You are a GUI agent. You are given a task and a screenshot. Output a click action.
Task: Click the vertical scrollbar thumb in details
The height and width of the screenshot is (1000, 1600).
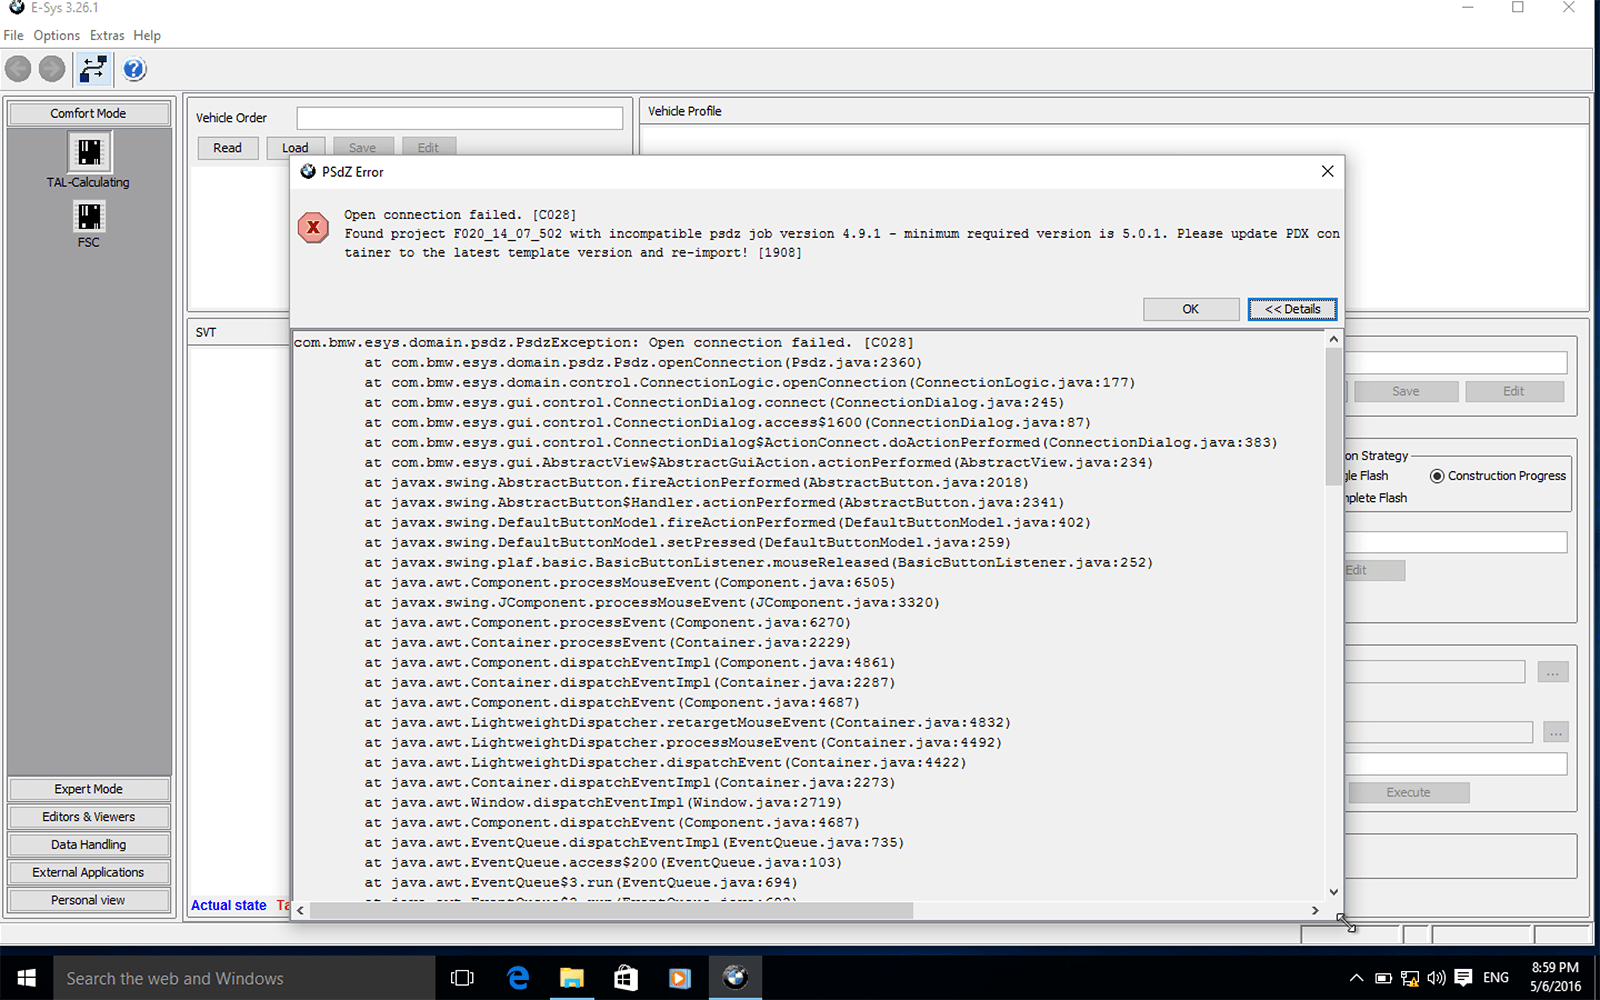tap(1333, 416)
